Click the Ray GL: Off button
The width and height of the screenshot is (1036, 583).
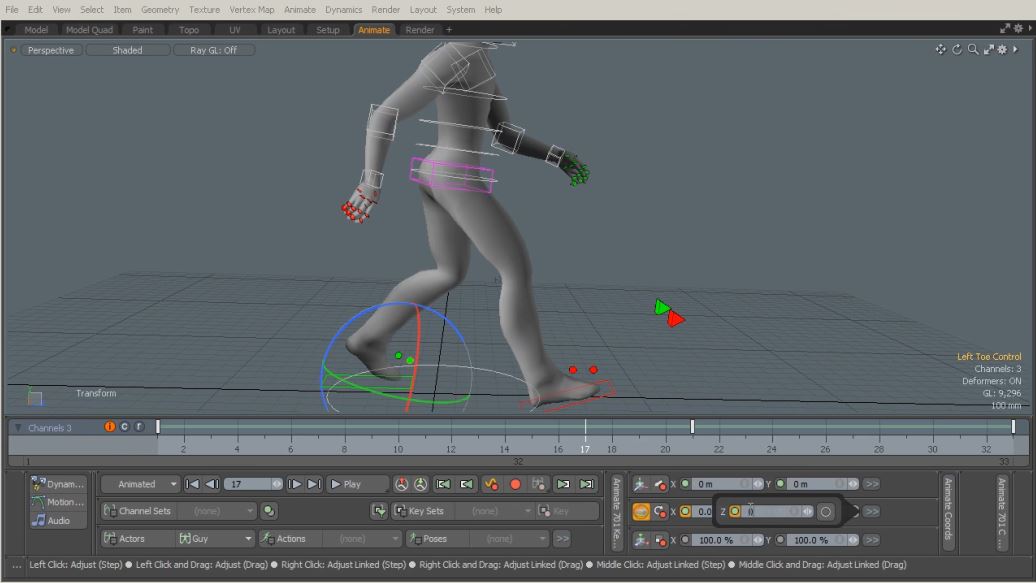(213, 50)
